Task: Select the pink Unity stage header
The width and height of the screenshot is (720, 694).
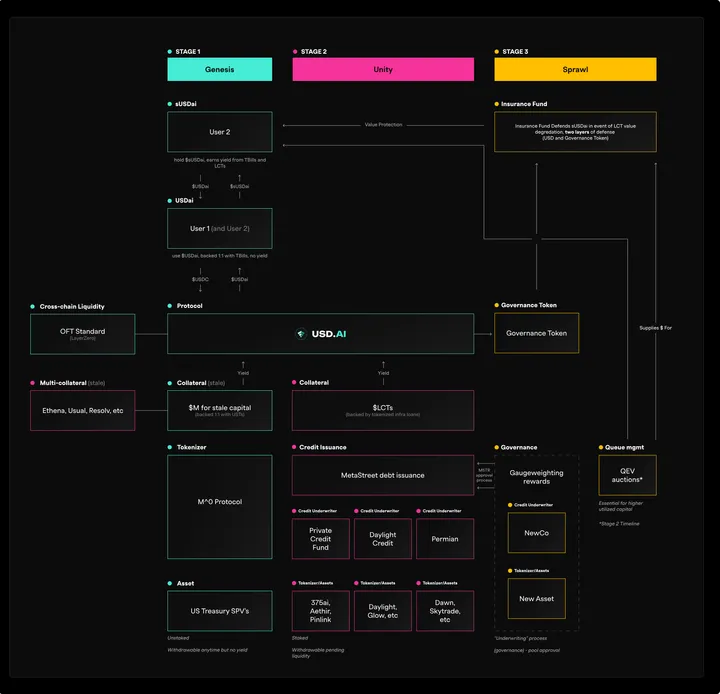Action: tap(383, 70)
